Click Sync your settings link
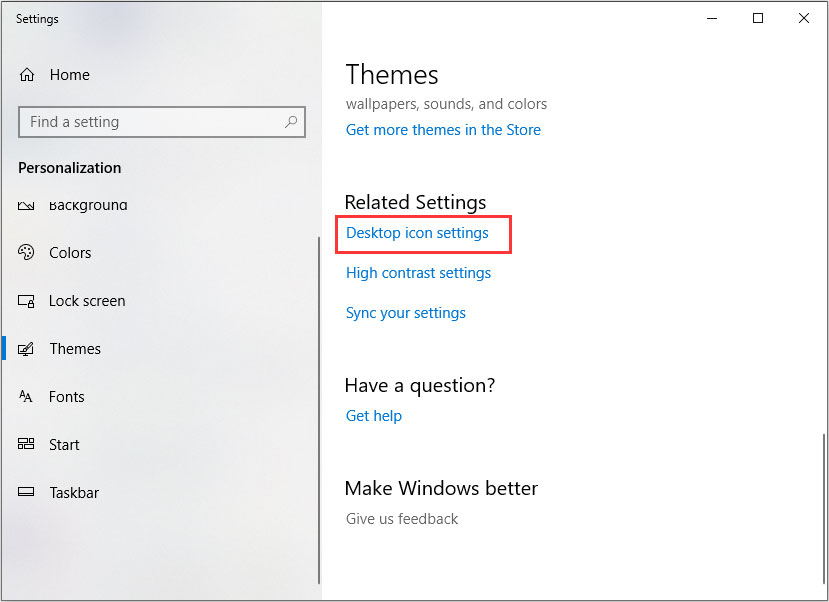The height and width of the screenshot is (602, 829). click(406, 313)
